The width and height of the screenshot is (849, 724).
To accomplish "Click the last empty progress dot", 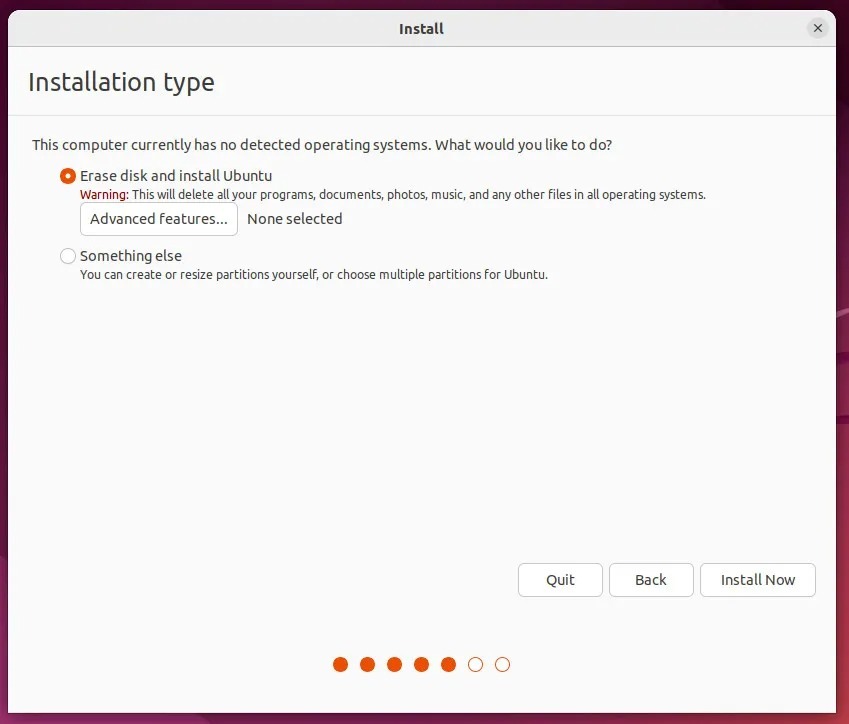I will 503,664.
